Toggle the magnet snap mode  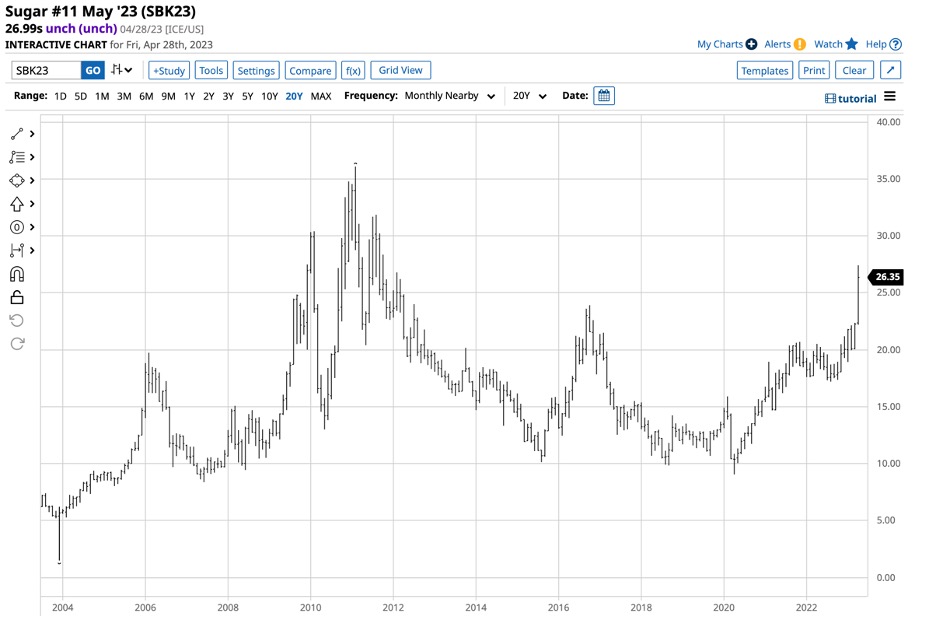[x=17, y=274]
